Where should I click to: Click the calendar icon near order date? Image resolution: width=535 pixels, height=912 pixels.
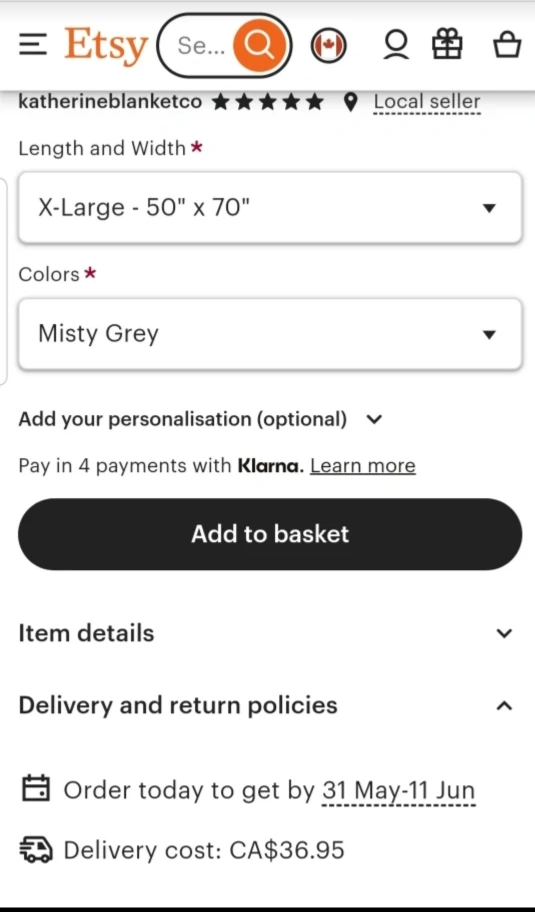tap(35, 789)
